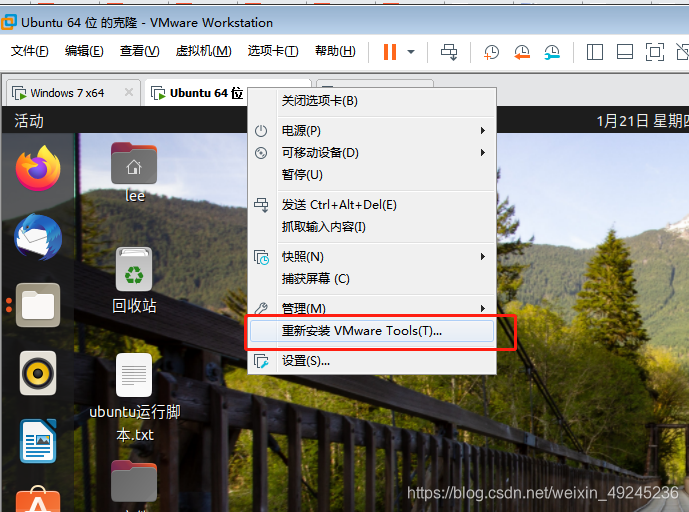Revert to snapshot using toolbar icon
689x512 pixels.
(x=522, y=52)
